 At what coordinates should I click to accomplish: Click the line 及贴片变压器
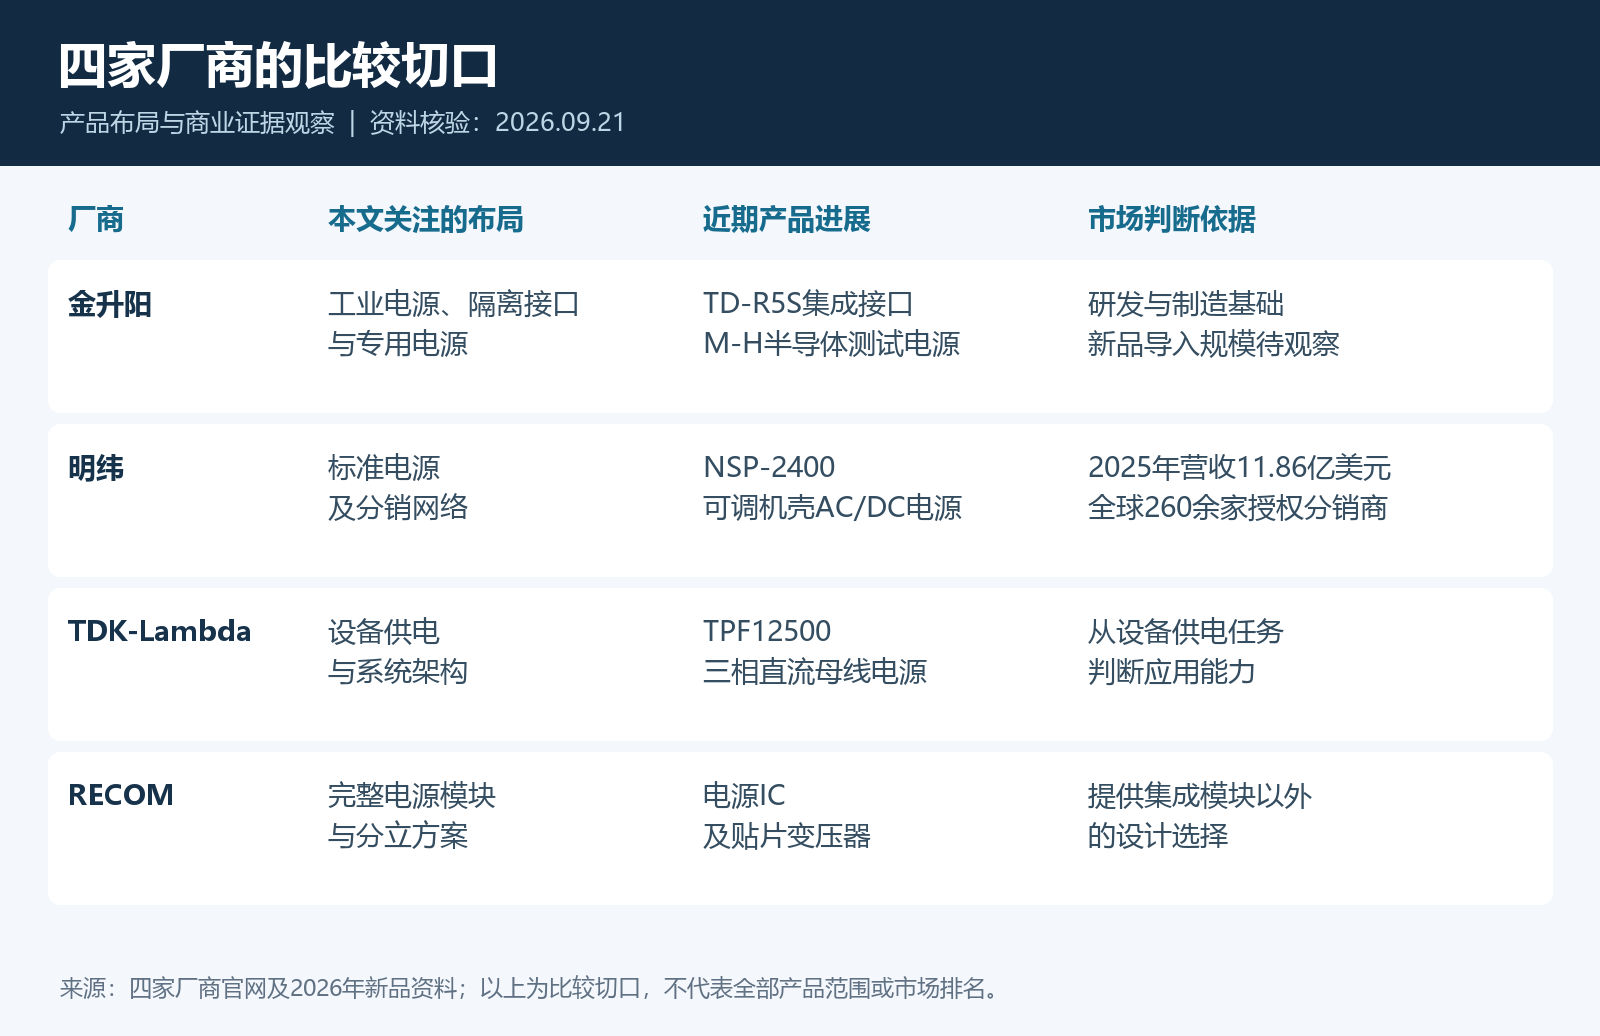(x=787, y=836)
